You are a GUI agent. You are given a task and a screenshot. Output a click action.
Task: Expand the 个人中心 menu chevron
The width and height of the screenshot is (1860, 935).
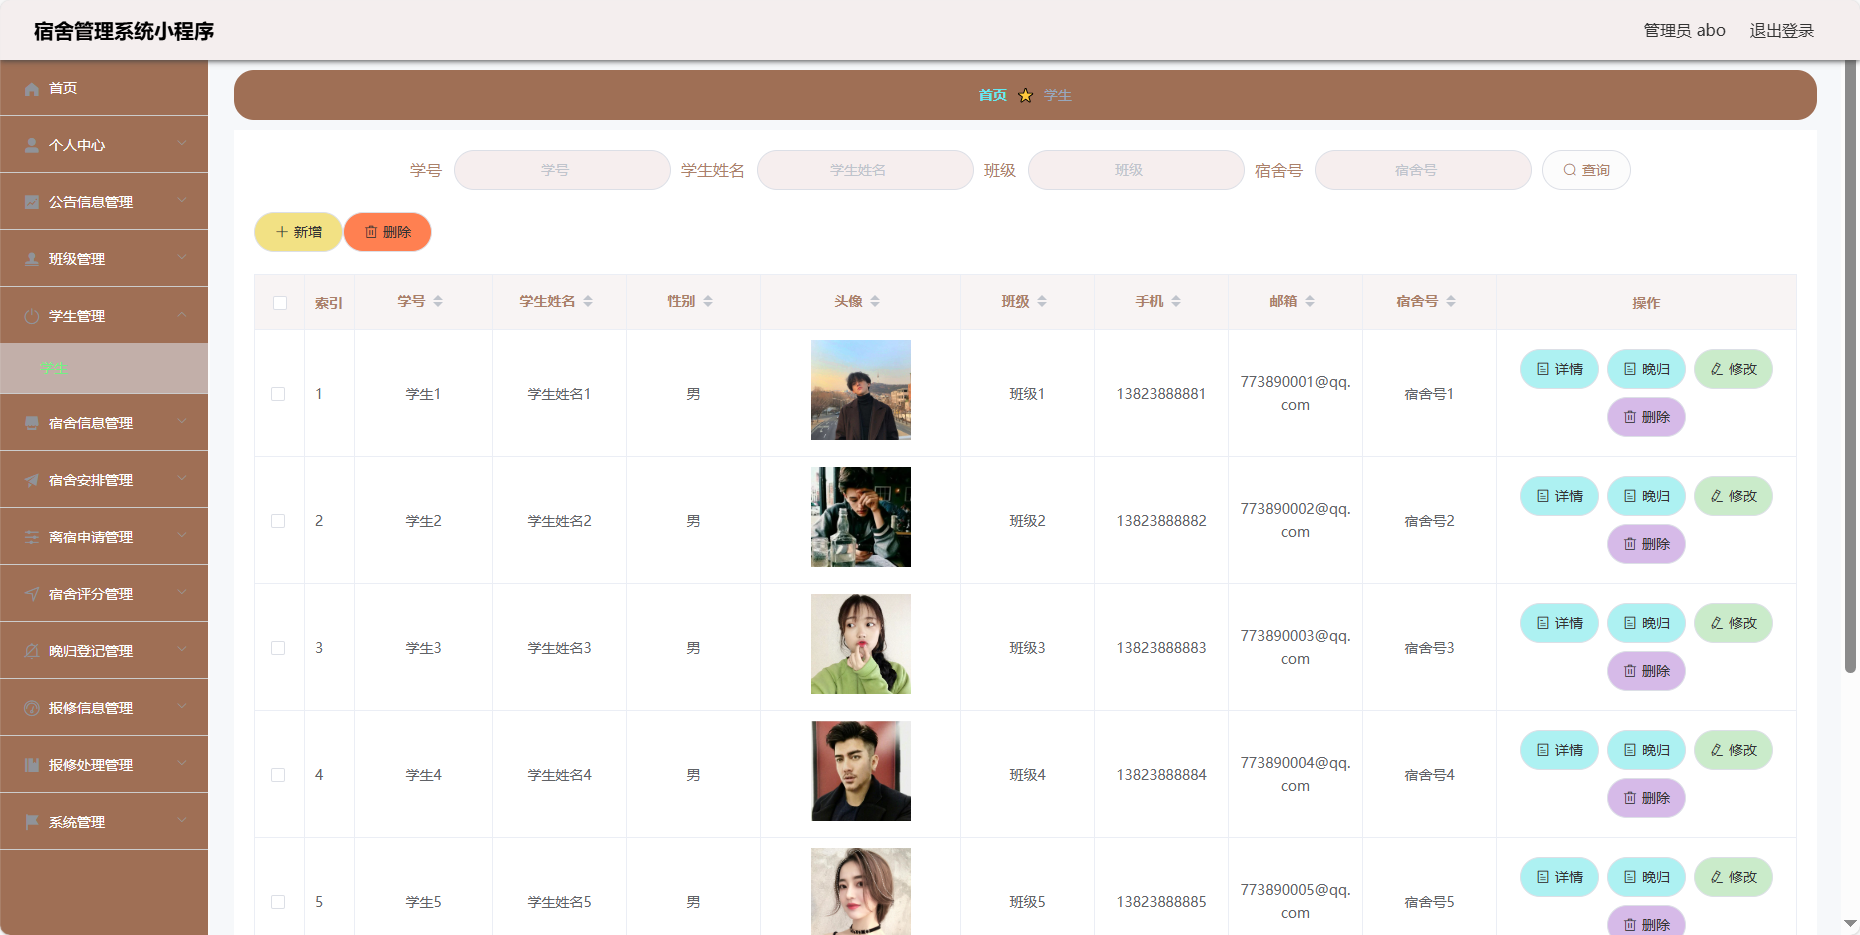[x=182, y=144]
